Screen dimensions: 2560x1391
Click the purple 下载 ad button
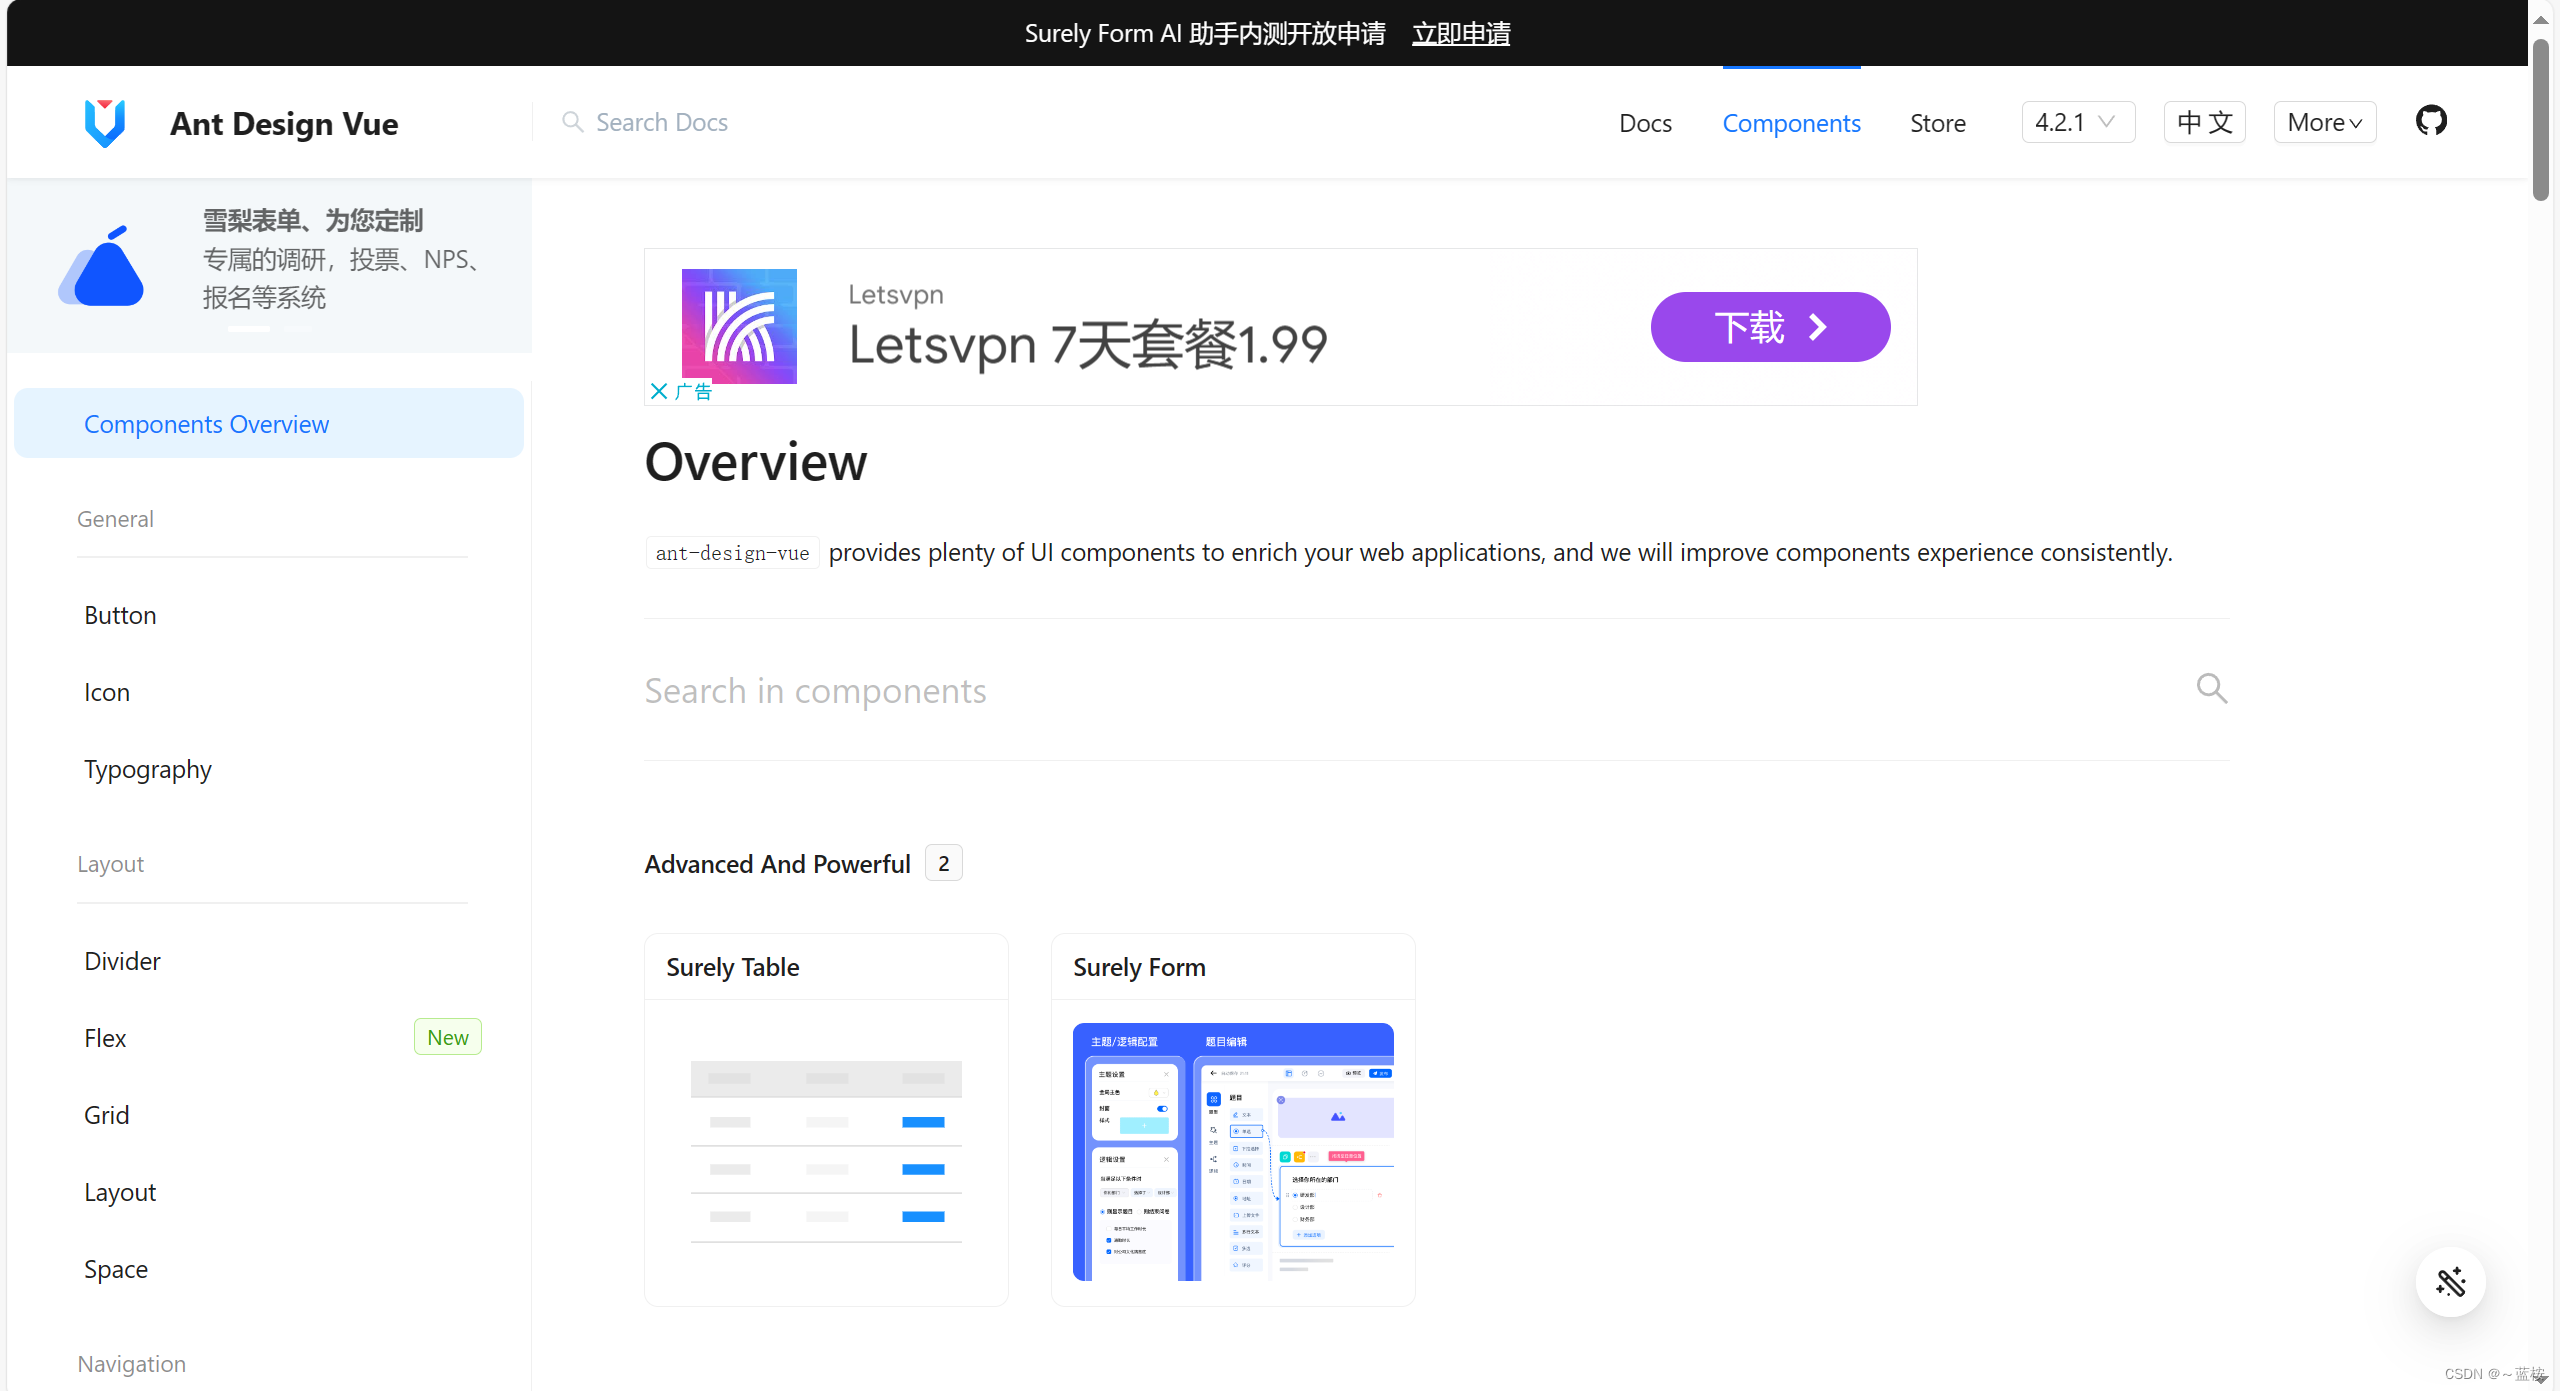coord(1770,327)
